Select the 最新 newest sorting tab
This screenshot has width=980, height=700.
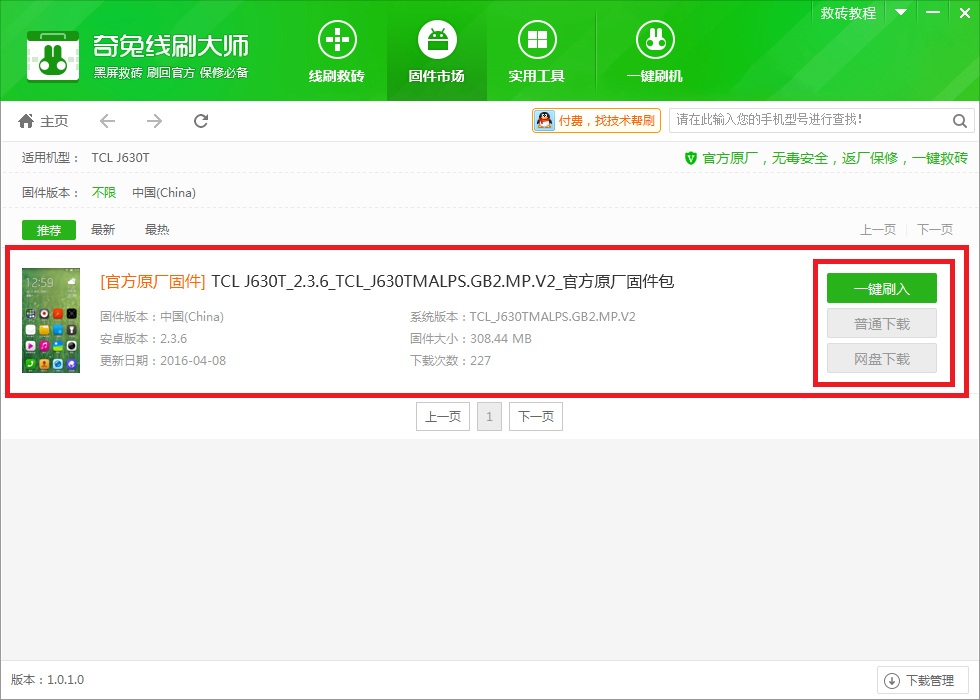click(103, 230)
